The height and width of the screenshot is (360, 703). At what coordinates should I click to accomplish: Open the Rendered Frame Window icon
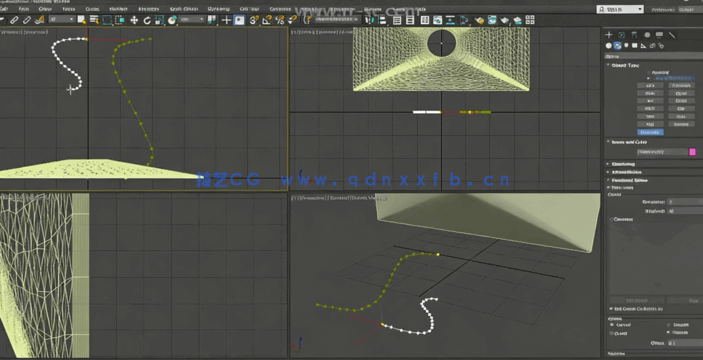pos(492,20)
